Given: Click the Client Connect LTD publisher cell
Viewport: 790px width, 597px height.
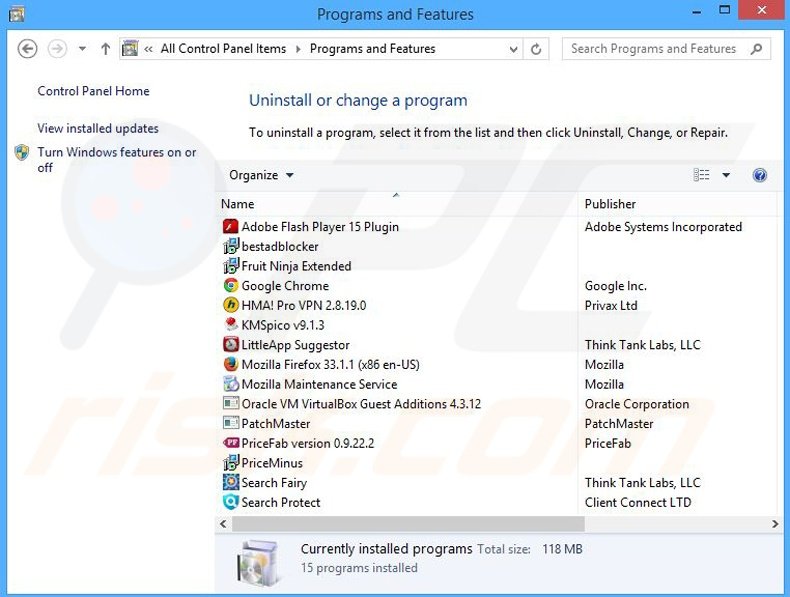Looking at the screenshot, I should click(x=638, y=502).
